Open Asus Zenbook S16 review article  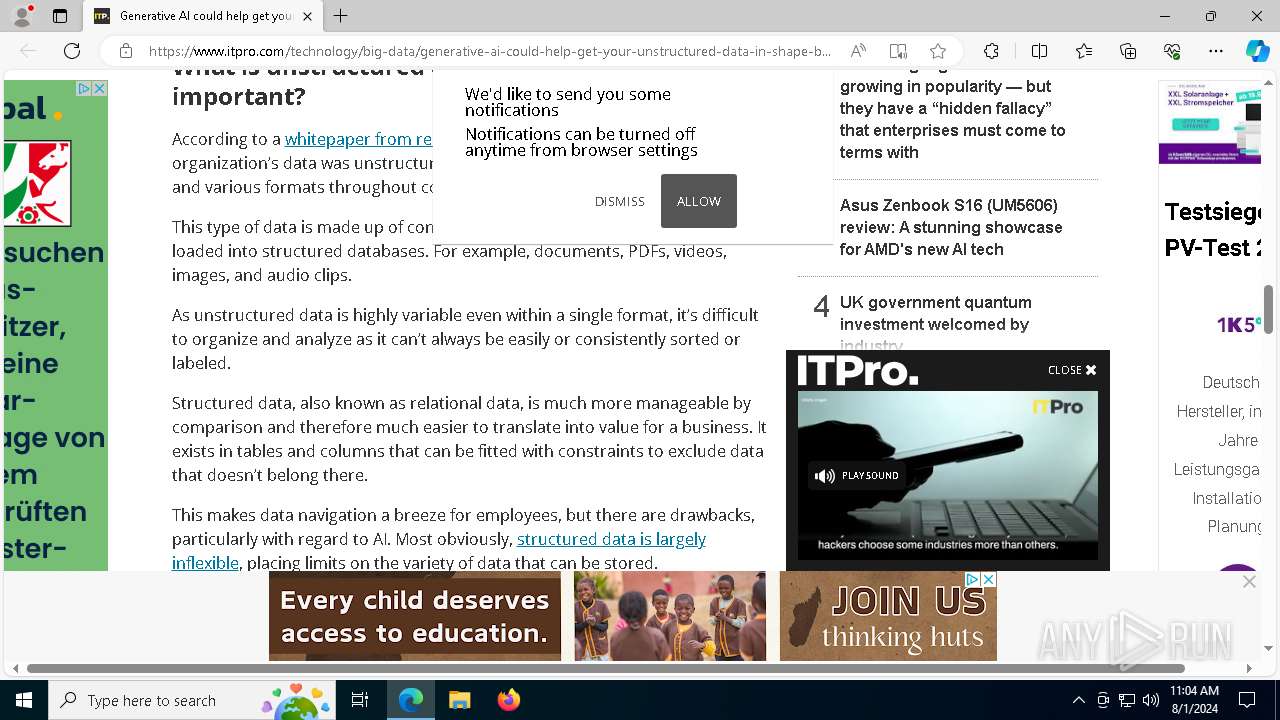click(x=951, y=227)
